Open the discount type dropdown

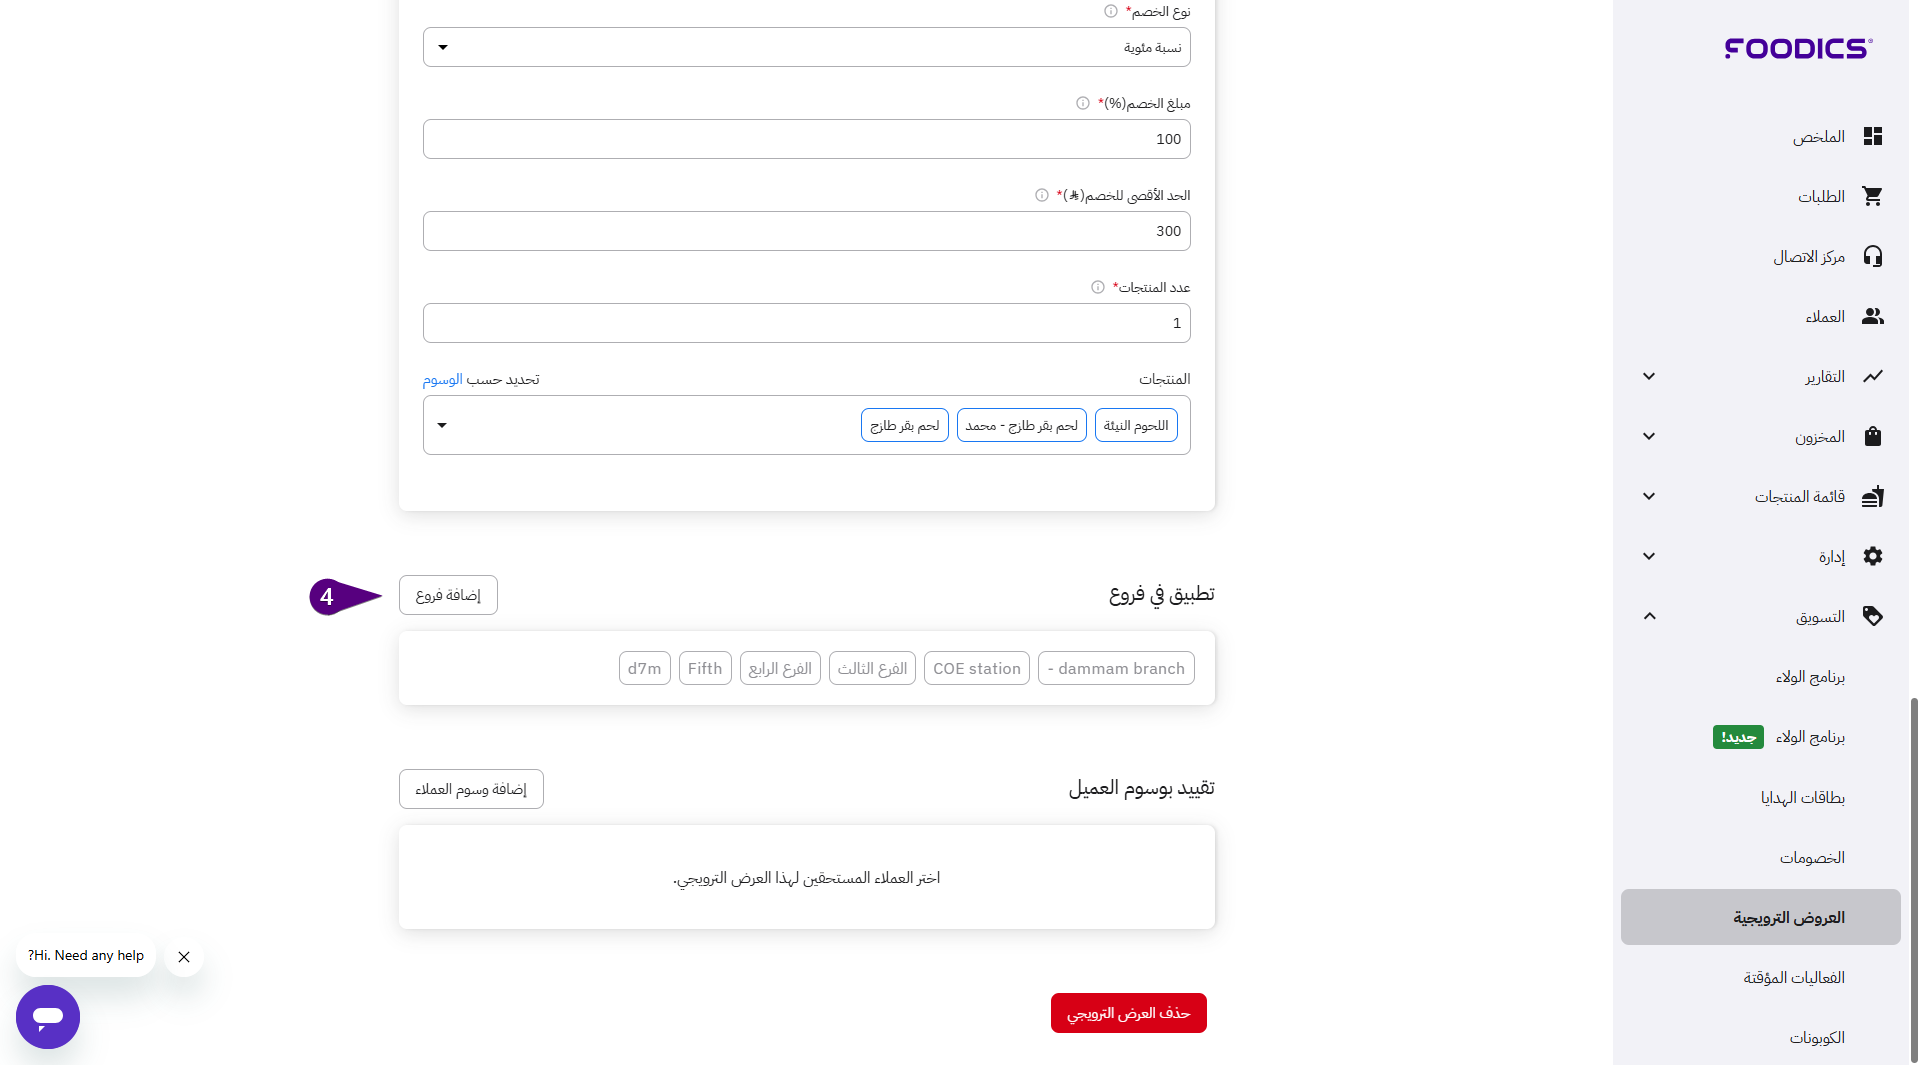(806, 47)
